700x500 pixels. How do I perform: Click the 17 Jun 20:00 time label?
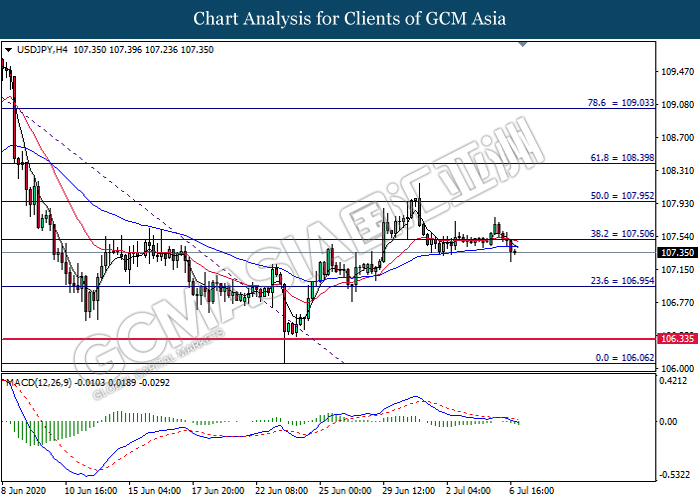tap(218, 491)
